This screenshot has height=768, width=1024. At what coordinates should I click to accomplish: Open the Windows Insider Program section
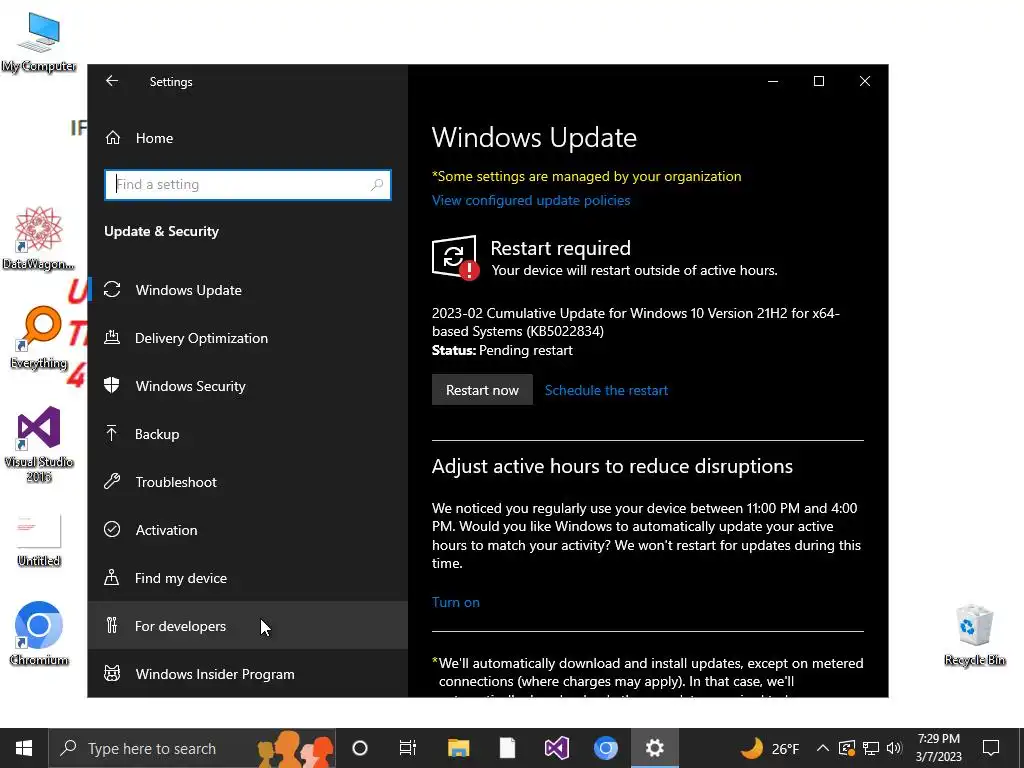pos(248,674)
